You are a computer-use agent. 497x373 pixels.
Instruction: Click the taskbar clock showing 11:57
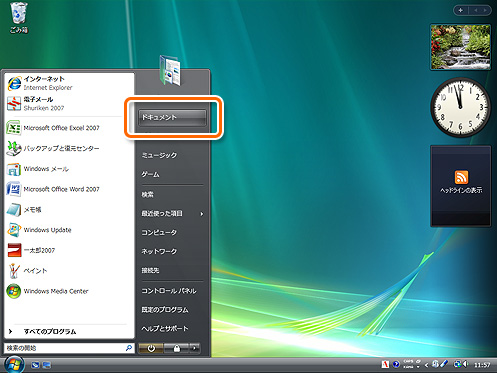(482, 365)
